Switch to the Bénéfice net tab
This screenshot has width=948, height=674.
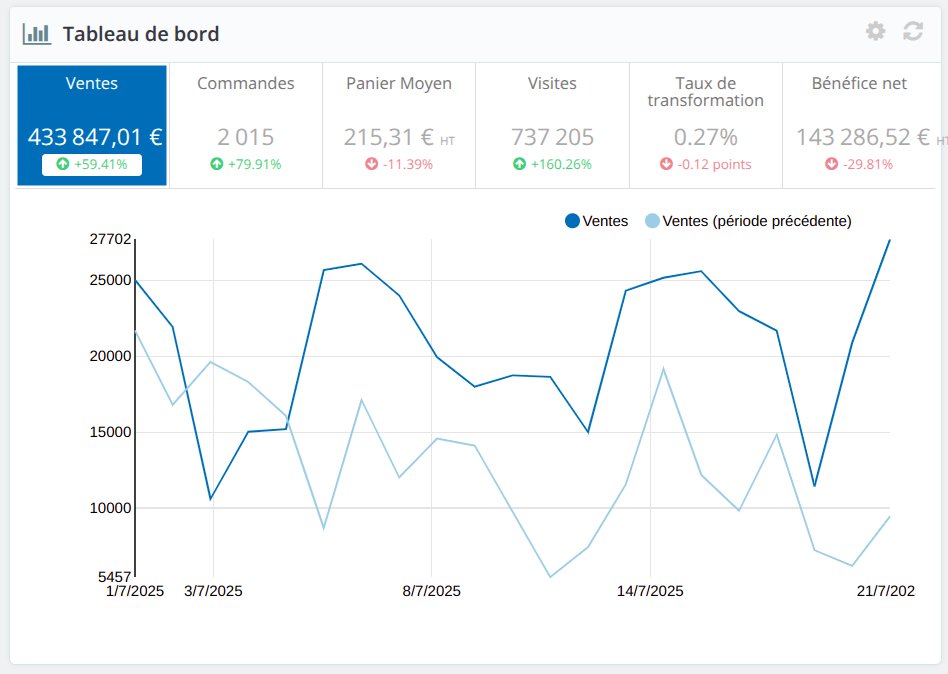click(859, 125)
